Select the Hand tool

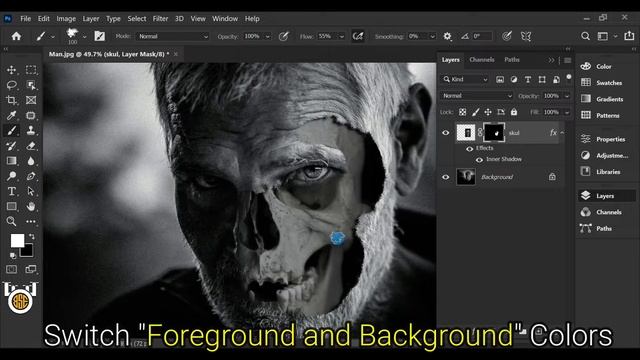click(x=31, y=206)
